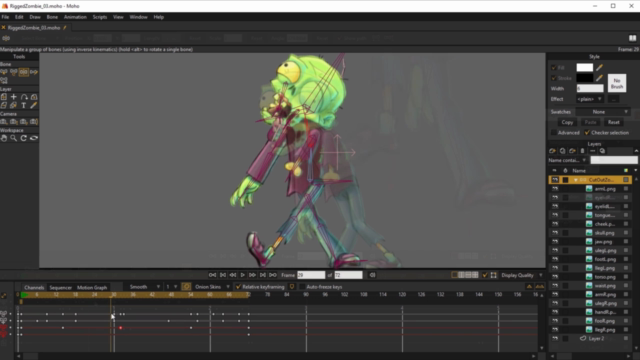640x360 pixels.
Task: Select the Transform Layer tool
Action: [4, 97]
